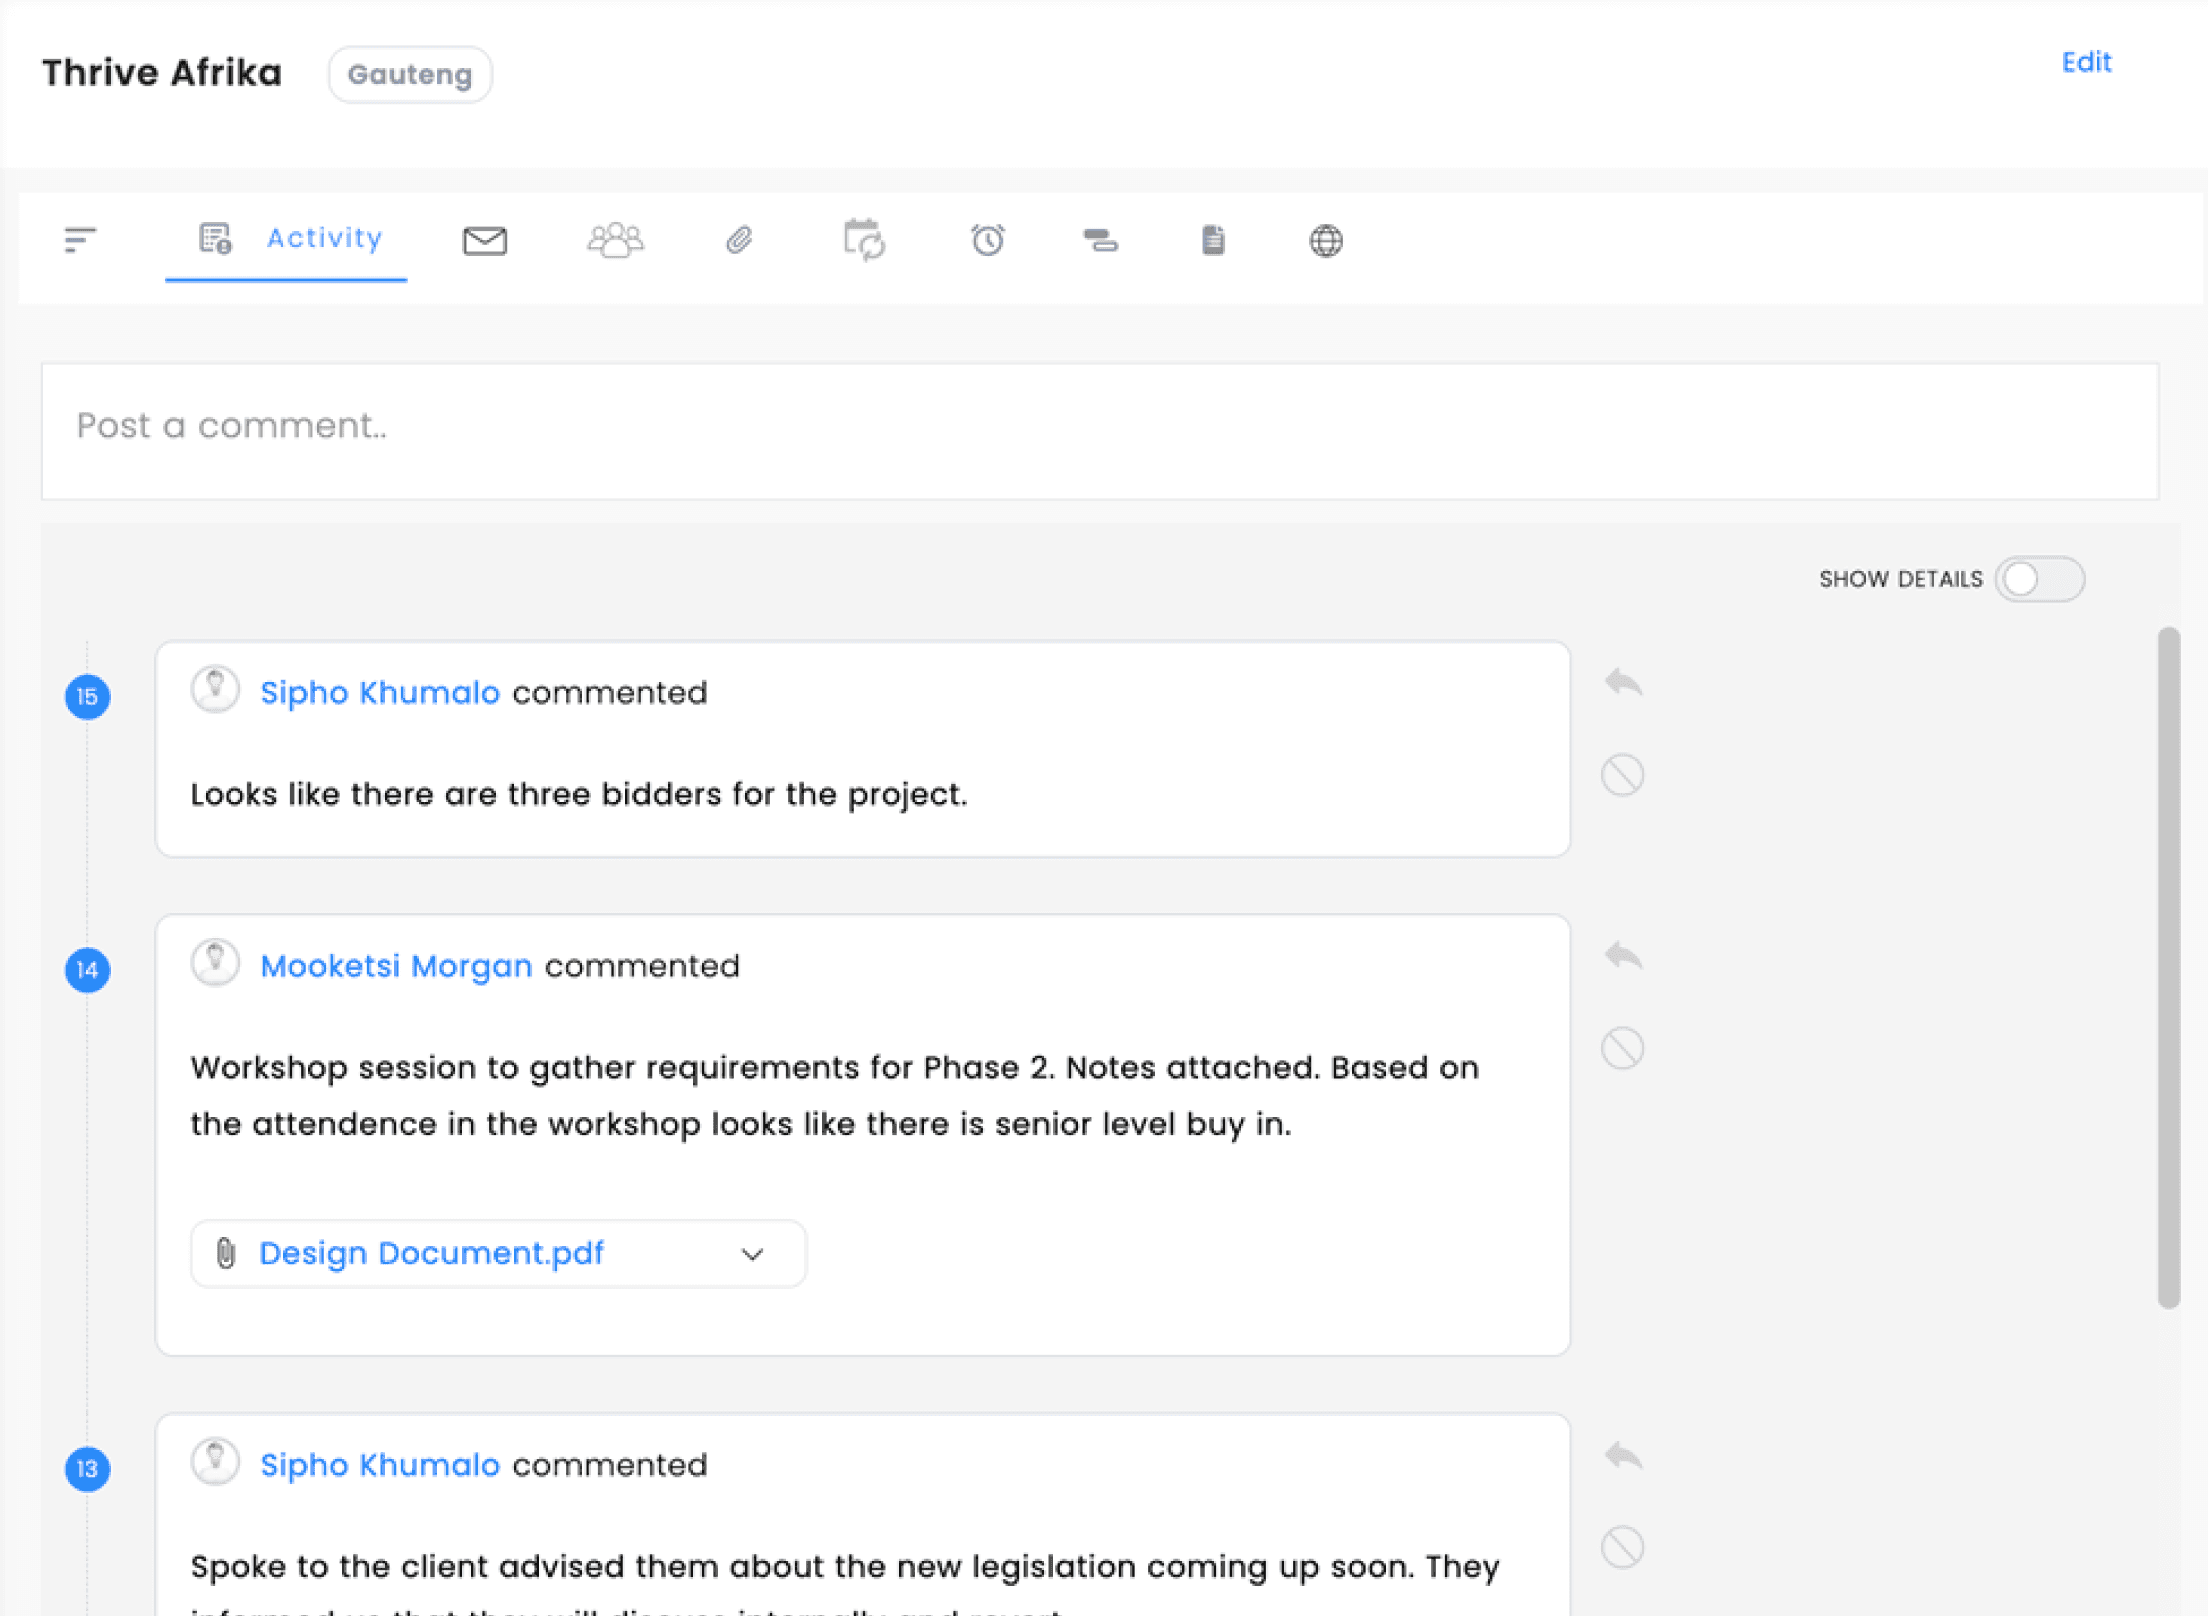The image size is (2208, 1616).
Task: Open the alarm clock reminders tab
Action: [987, 241]
